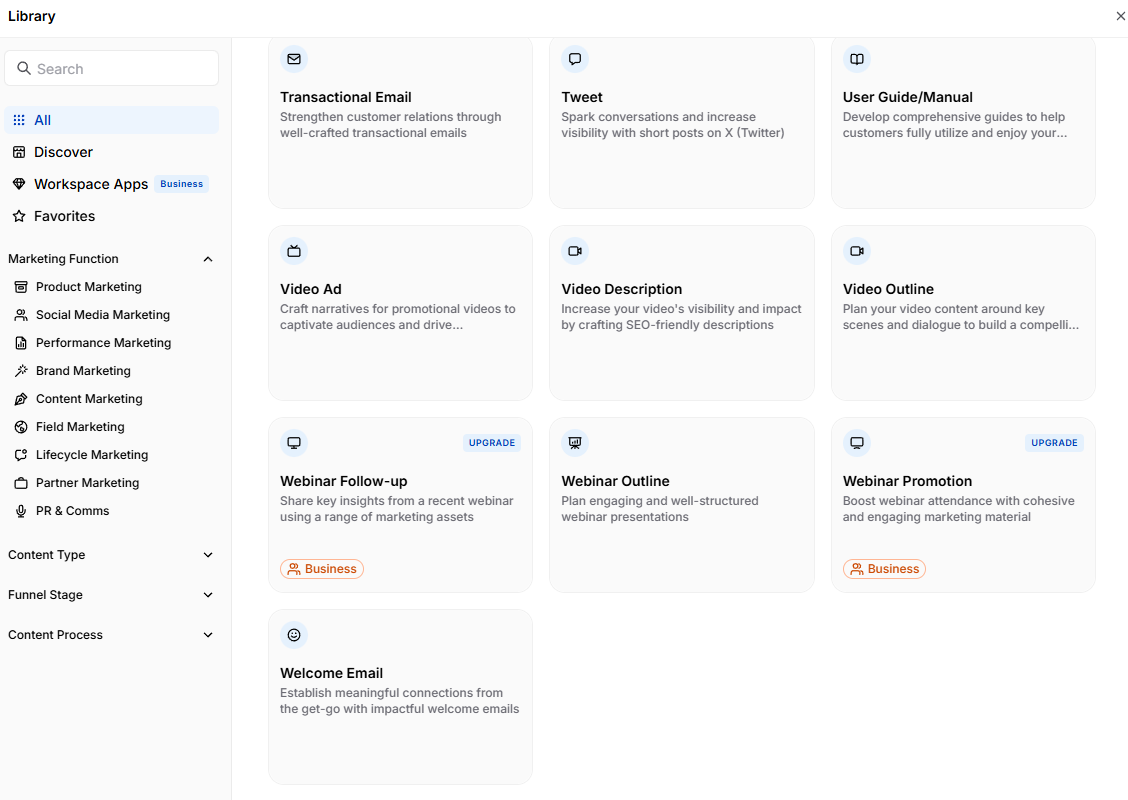This screenshot has height=800, width=1128.
Task: Filter by Field Marketing
Action: point(80,427)
